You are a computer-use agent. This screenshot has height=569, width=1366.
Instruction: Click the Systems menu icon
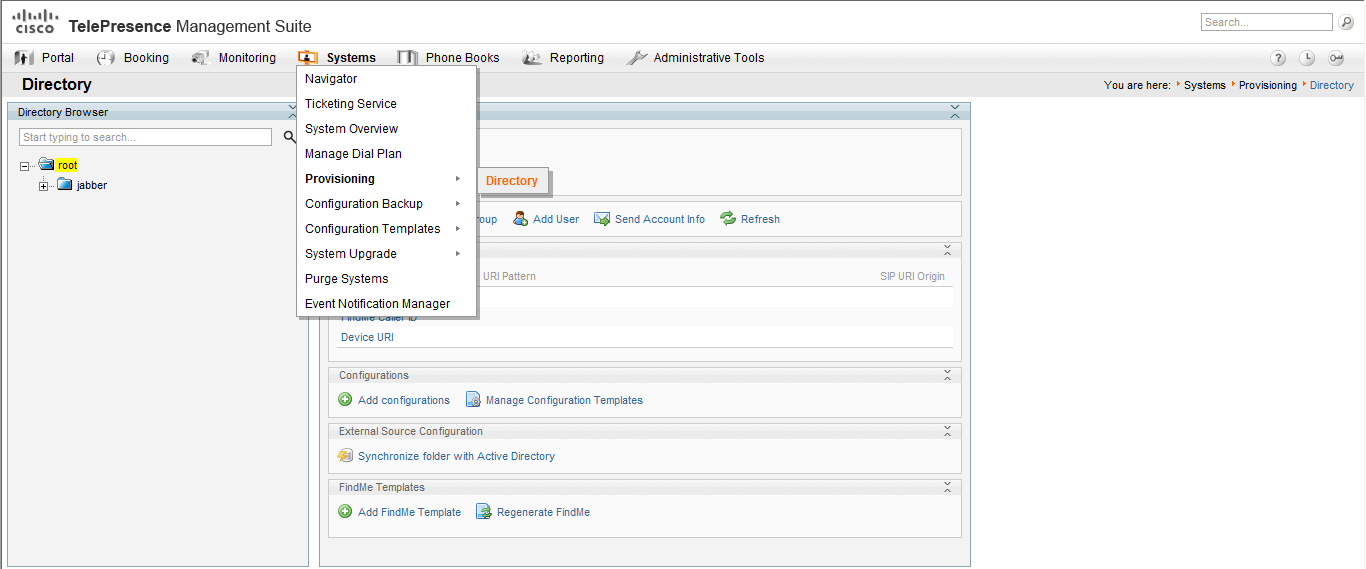308,58
